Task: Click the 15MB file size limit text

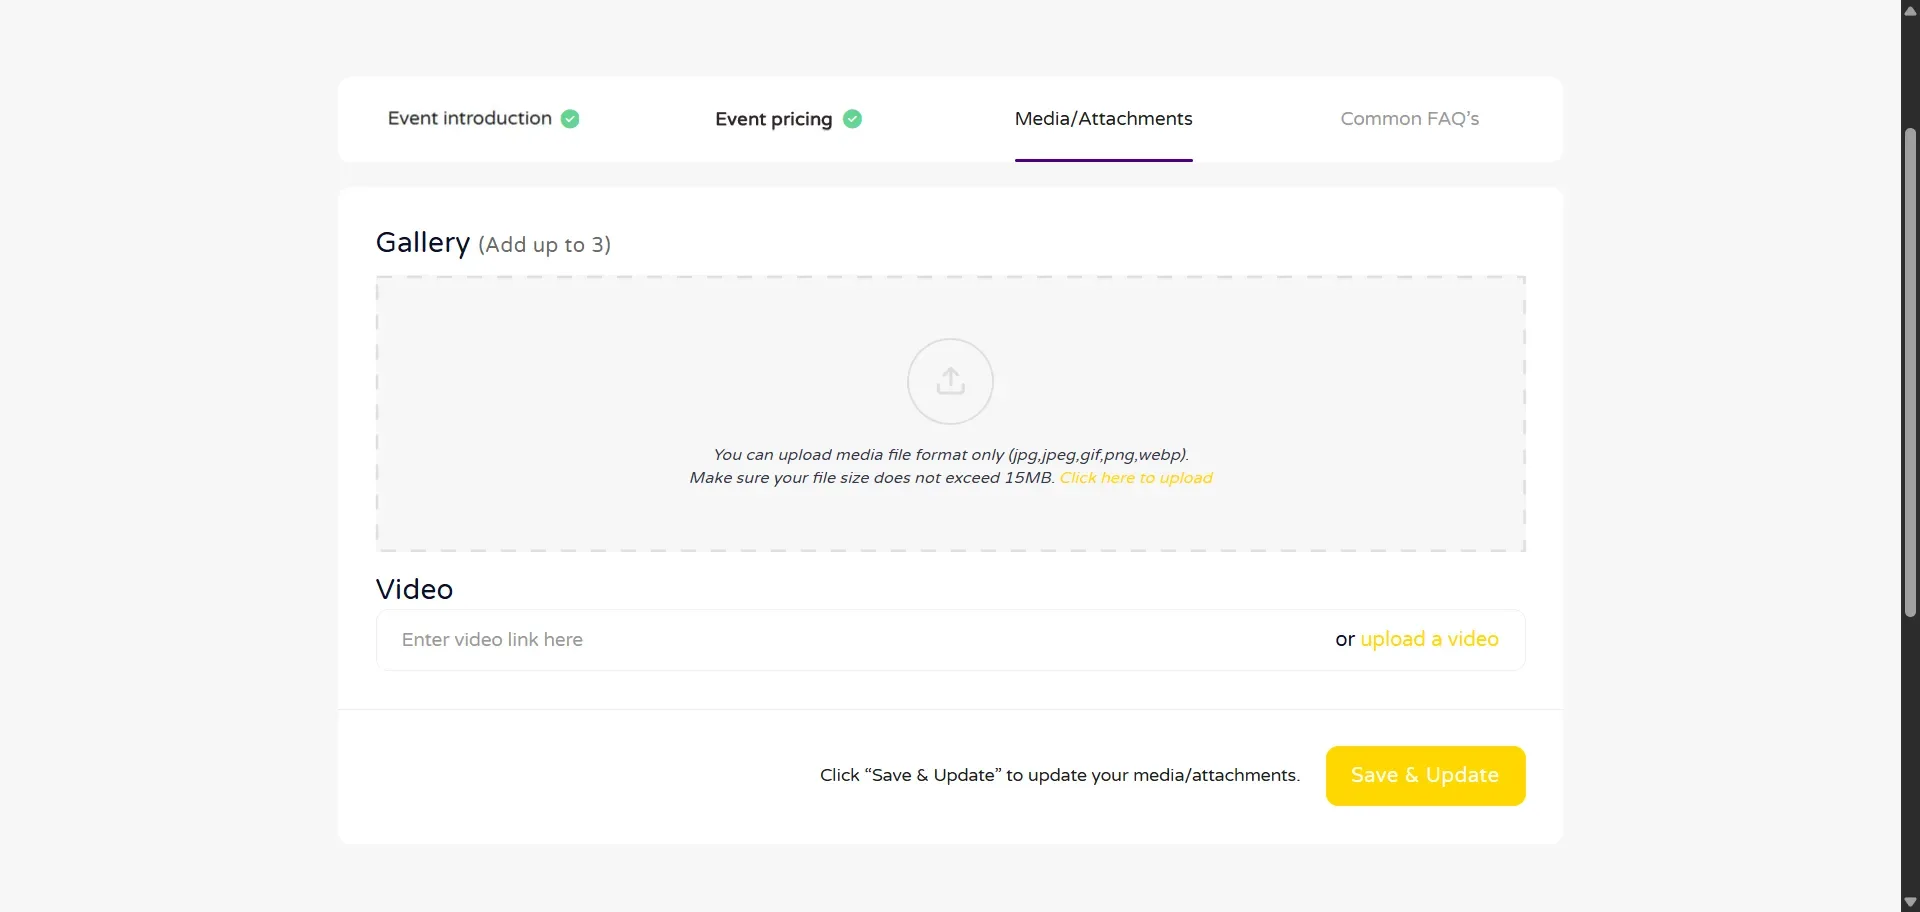Action: point(871,478)
